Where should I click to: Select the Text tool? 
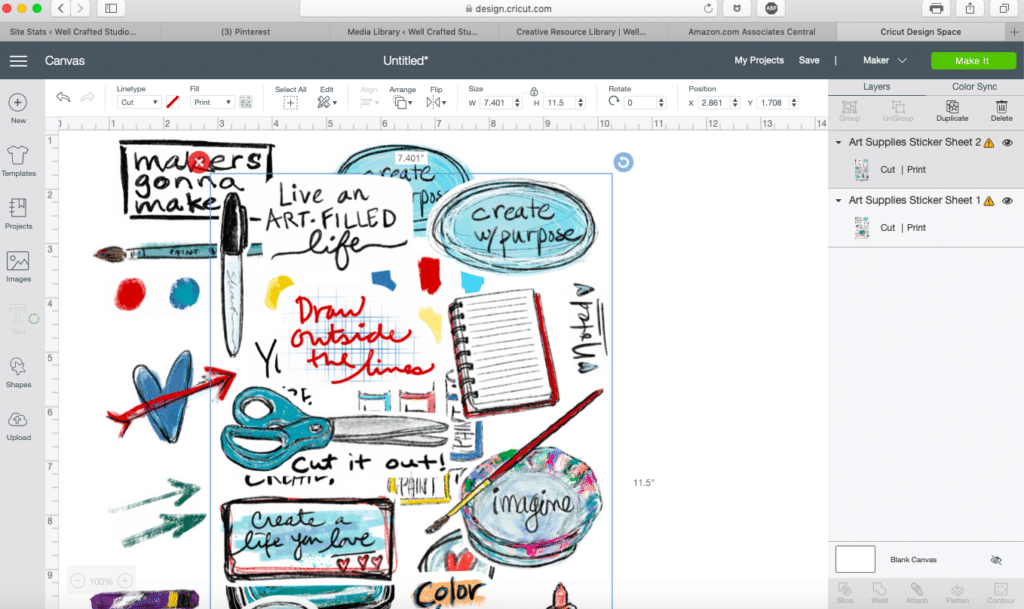[18, 320]
